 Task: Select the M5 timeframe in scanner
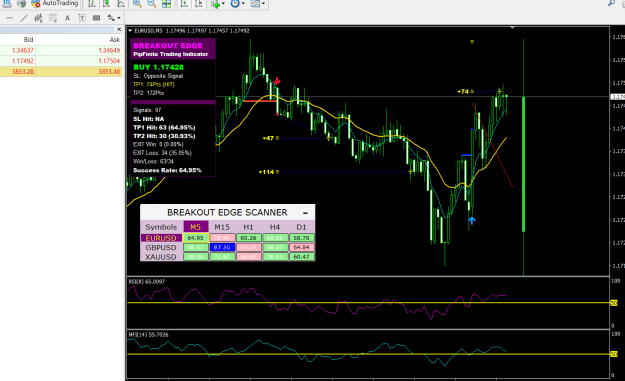point(195,227)
